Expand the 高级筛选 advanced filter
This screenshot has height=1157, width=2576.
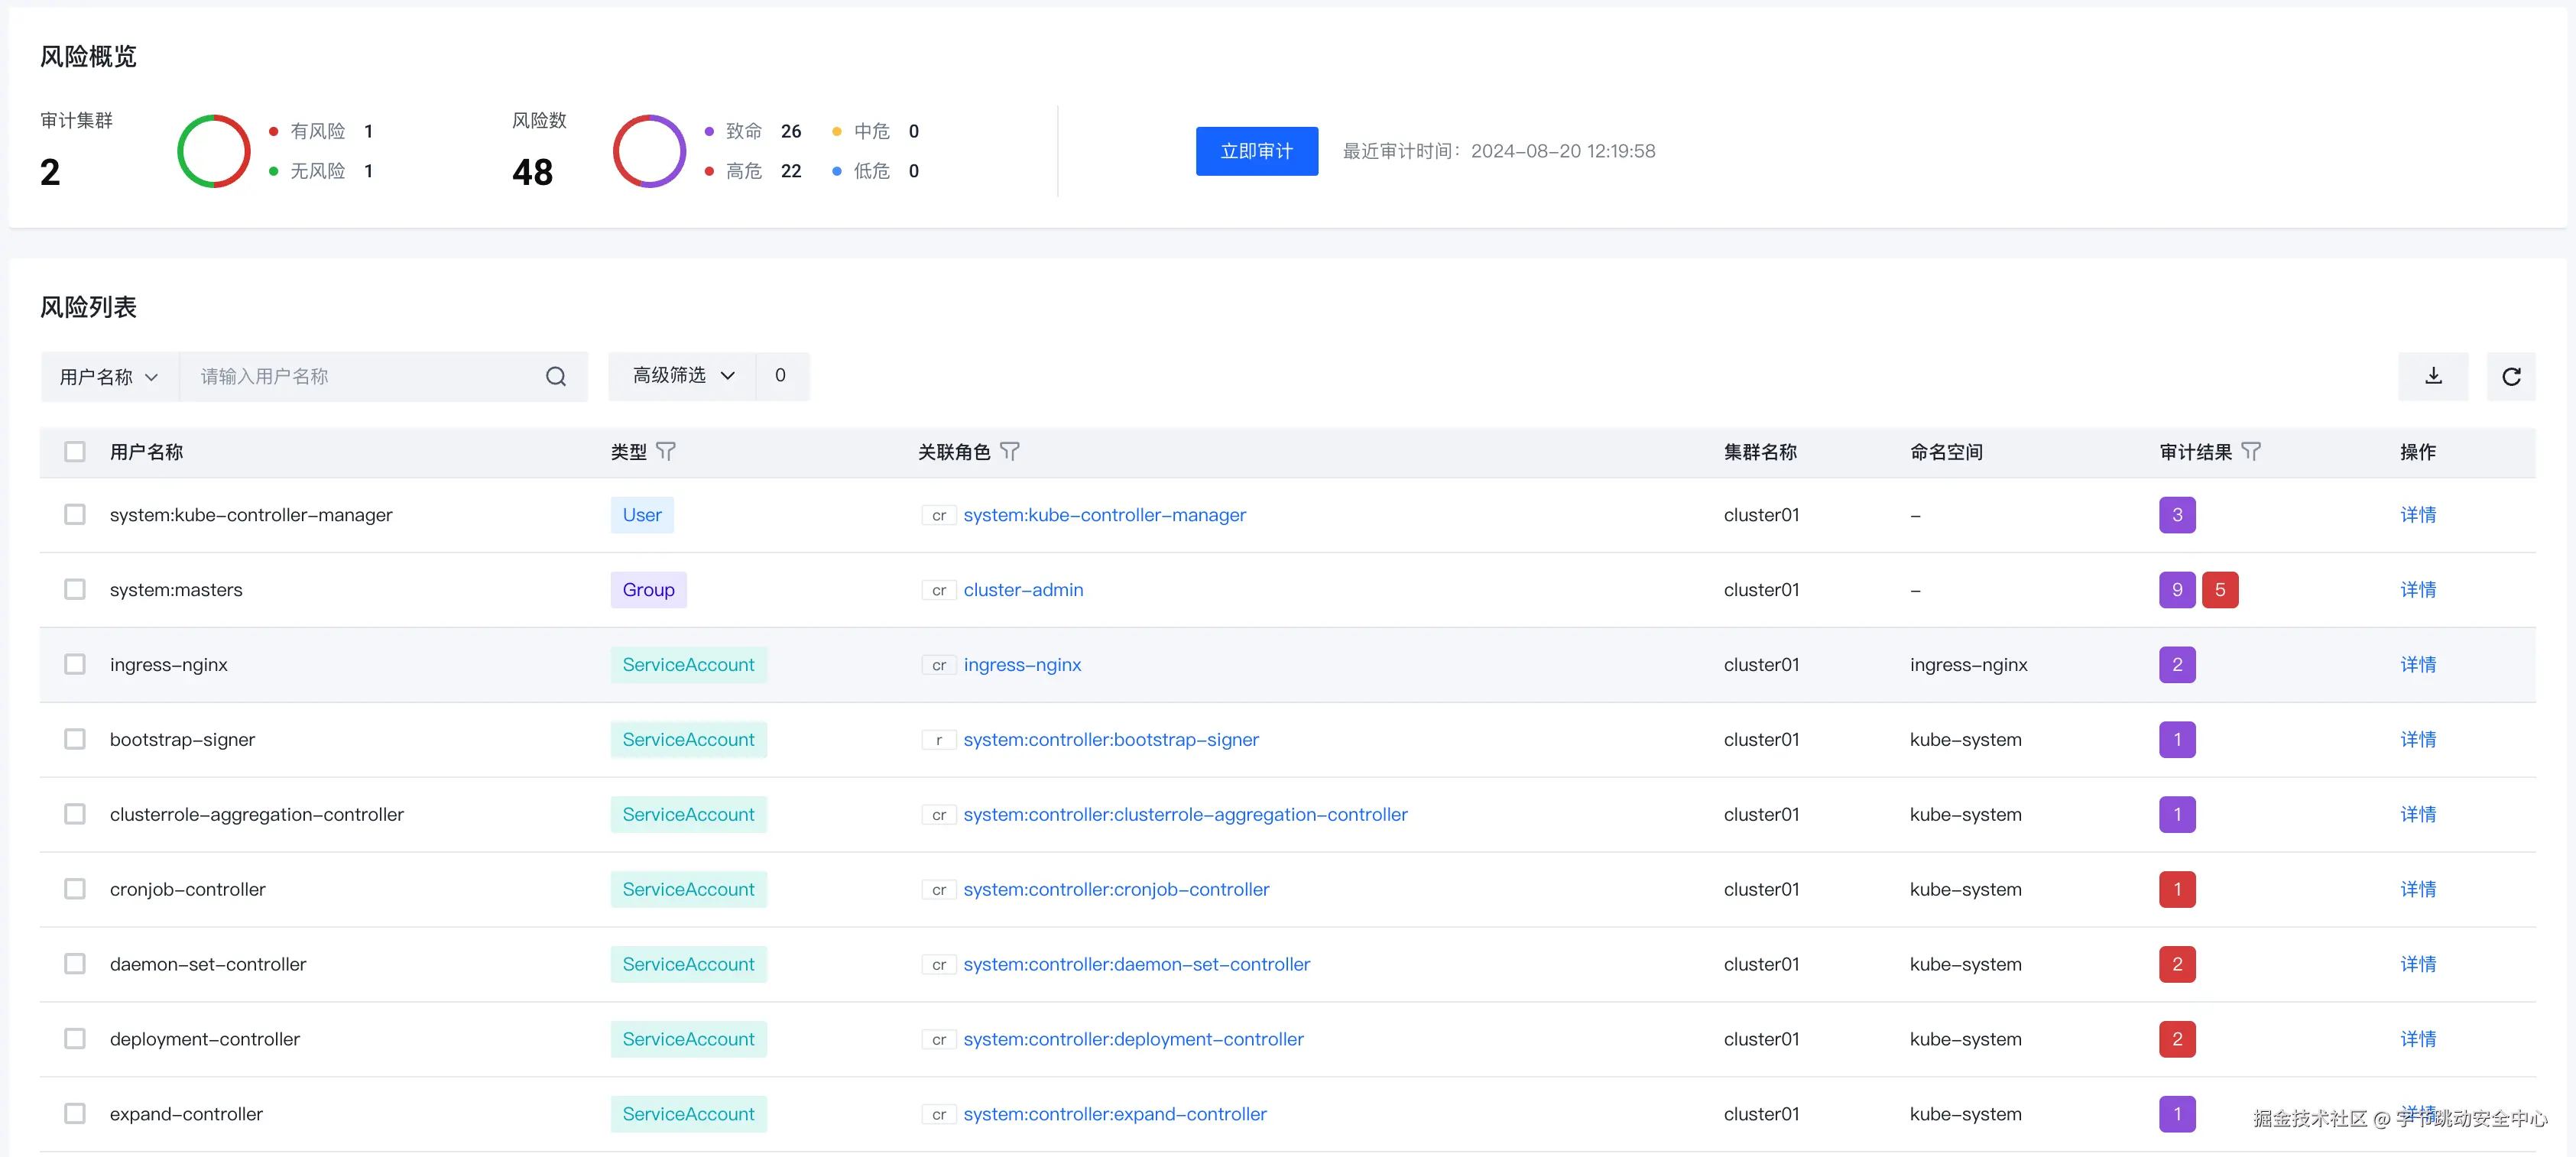click(683, 375)
